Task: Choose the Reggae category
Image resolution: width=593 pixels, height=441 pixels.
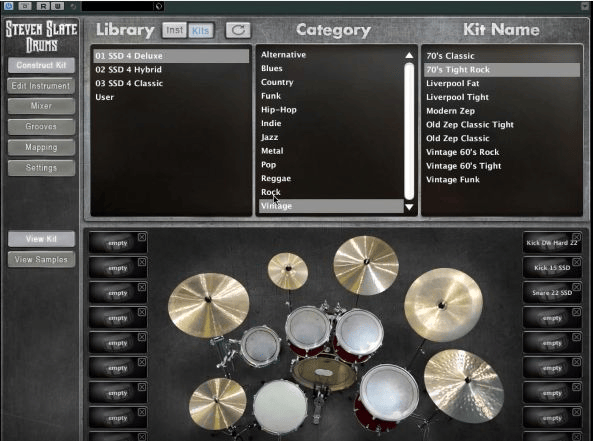Action: (331, 179)
